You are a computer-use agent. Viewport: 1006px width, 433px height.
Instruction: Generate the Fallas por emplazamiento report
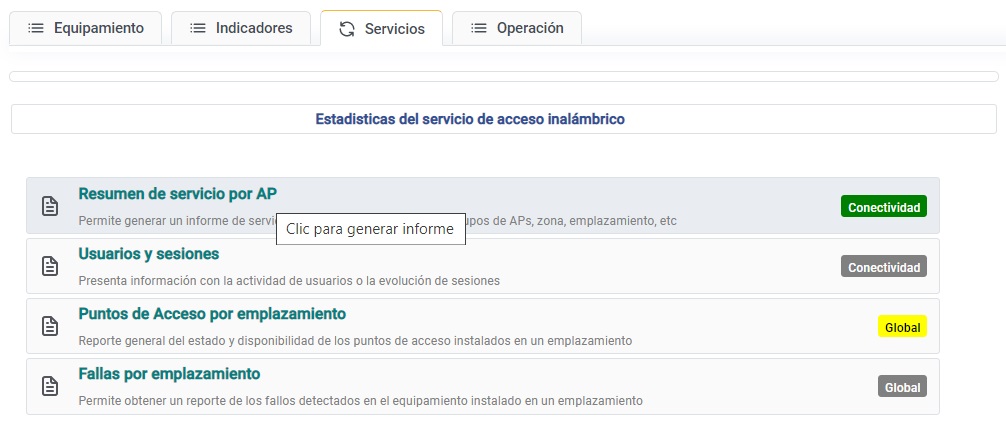[169, 374]
